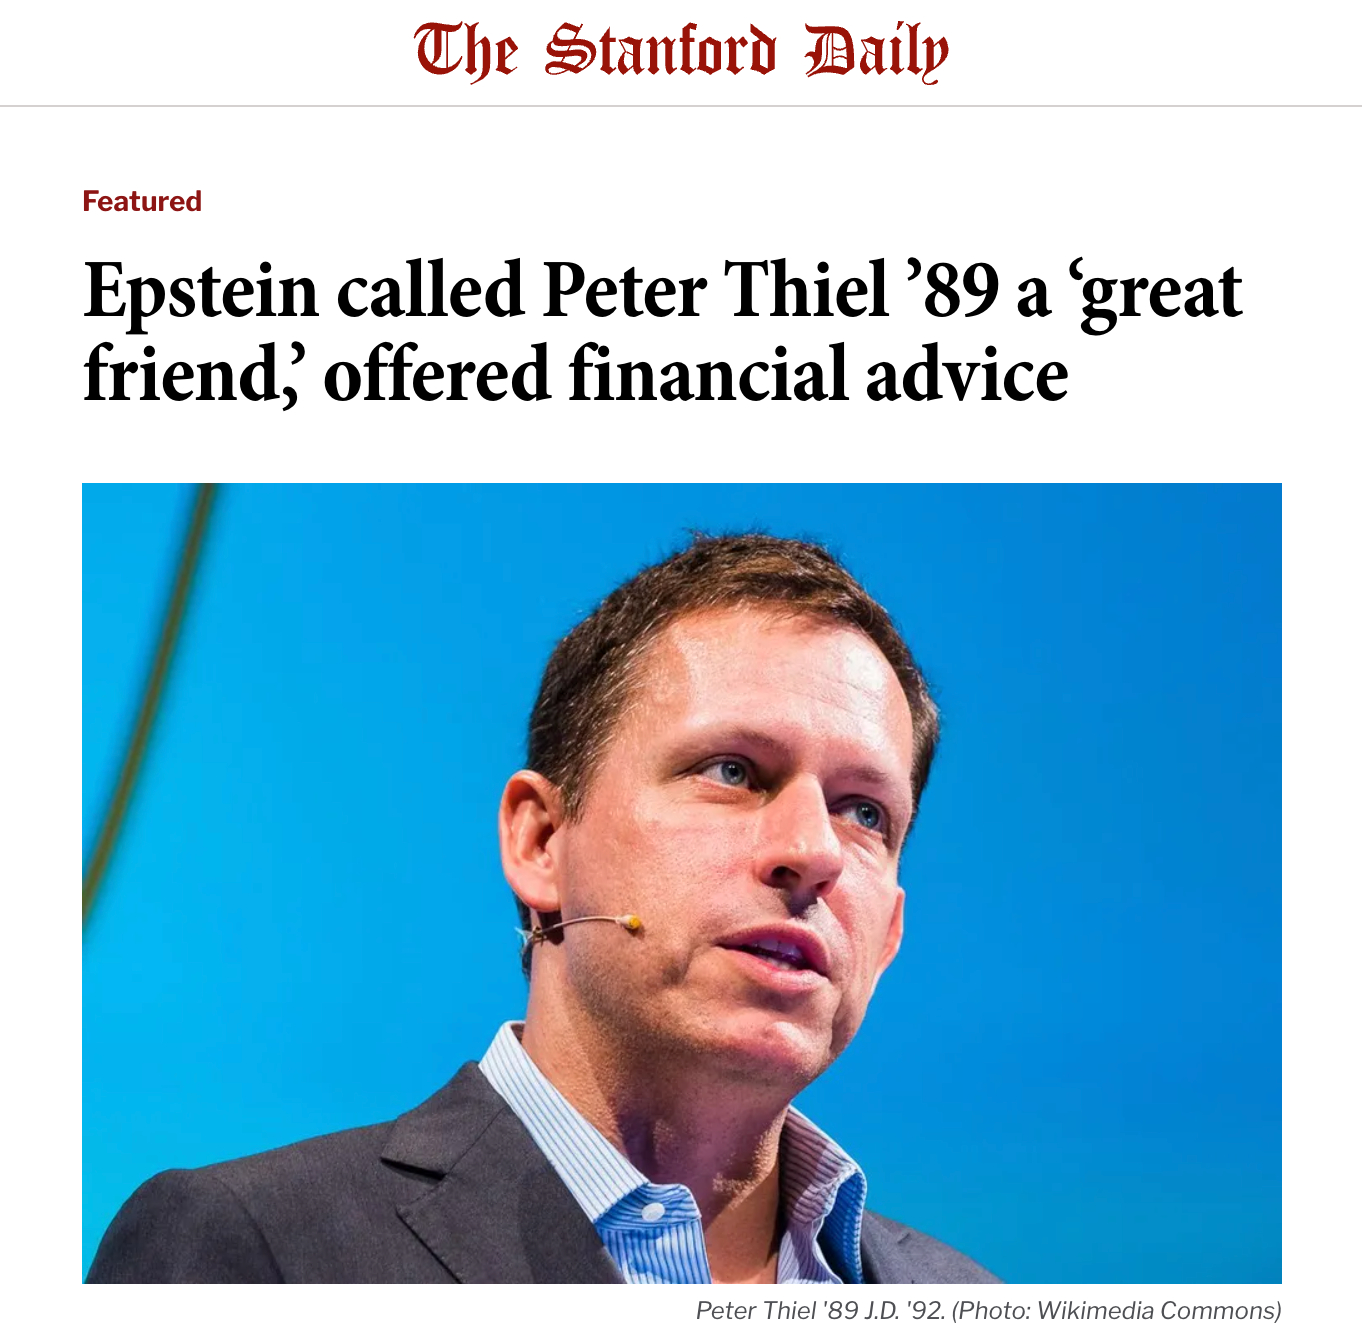Open the article's hero photo

pyautogui.click(x=681, y=882)
